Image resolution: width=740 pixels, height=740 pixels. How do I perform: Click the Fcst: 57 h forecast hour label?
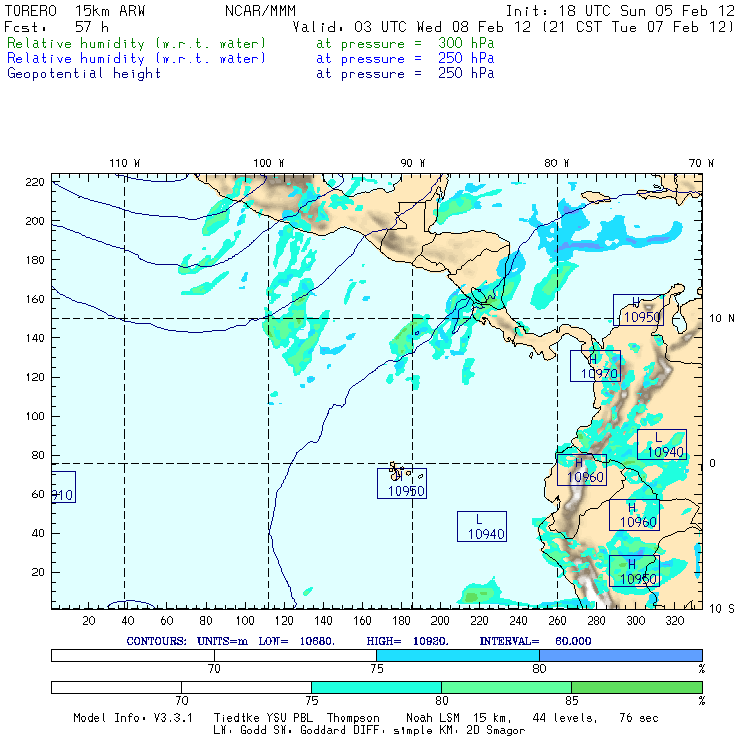point(57,27)
